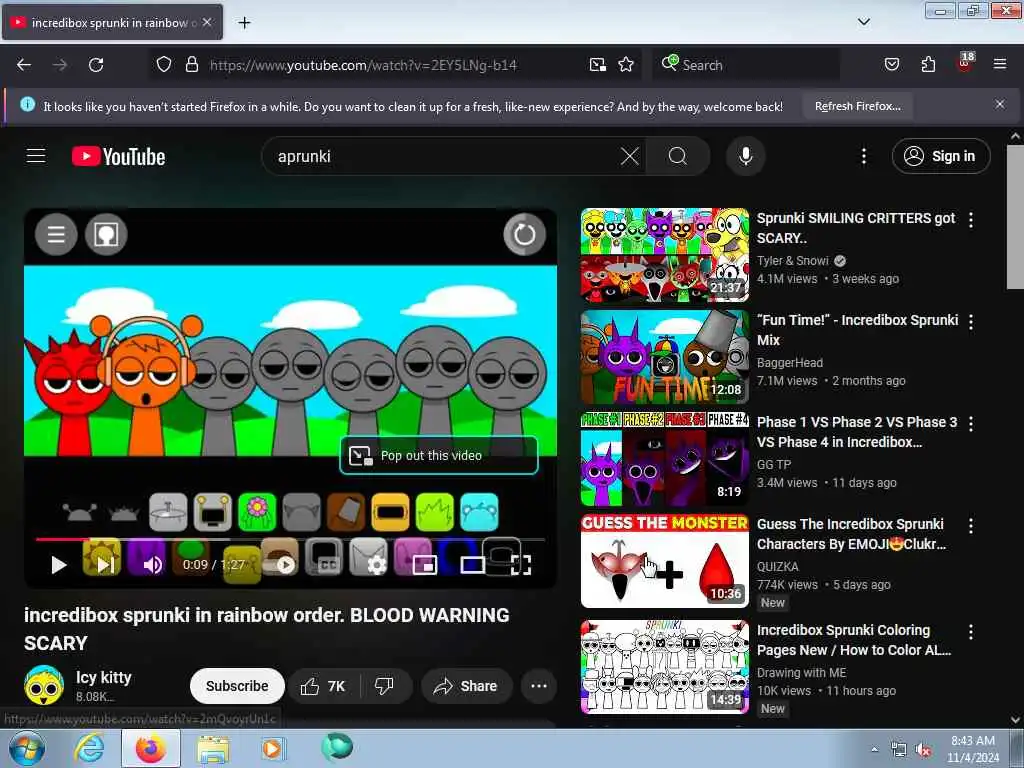
Task: List all tabs with the chevron dropdown
Action: [864, 22]
